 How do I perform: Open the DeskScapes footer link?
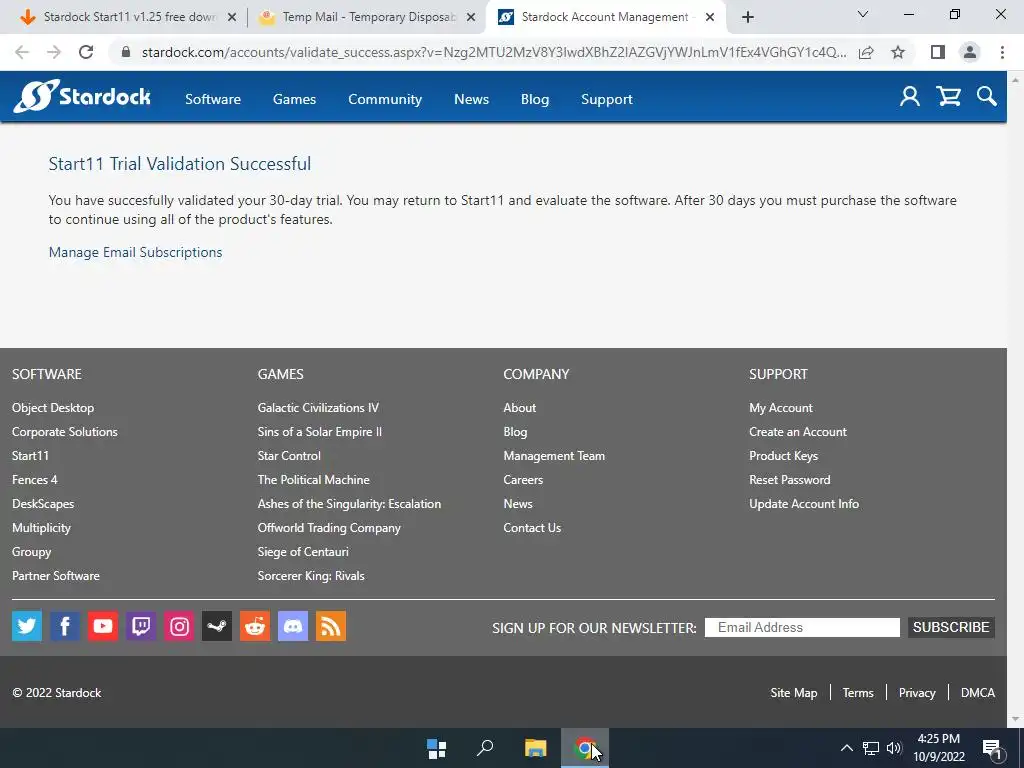(43, 504)
